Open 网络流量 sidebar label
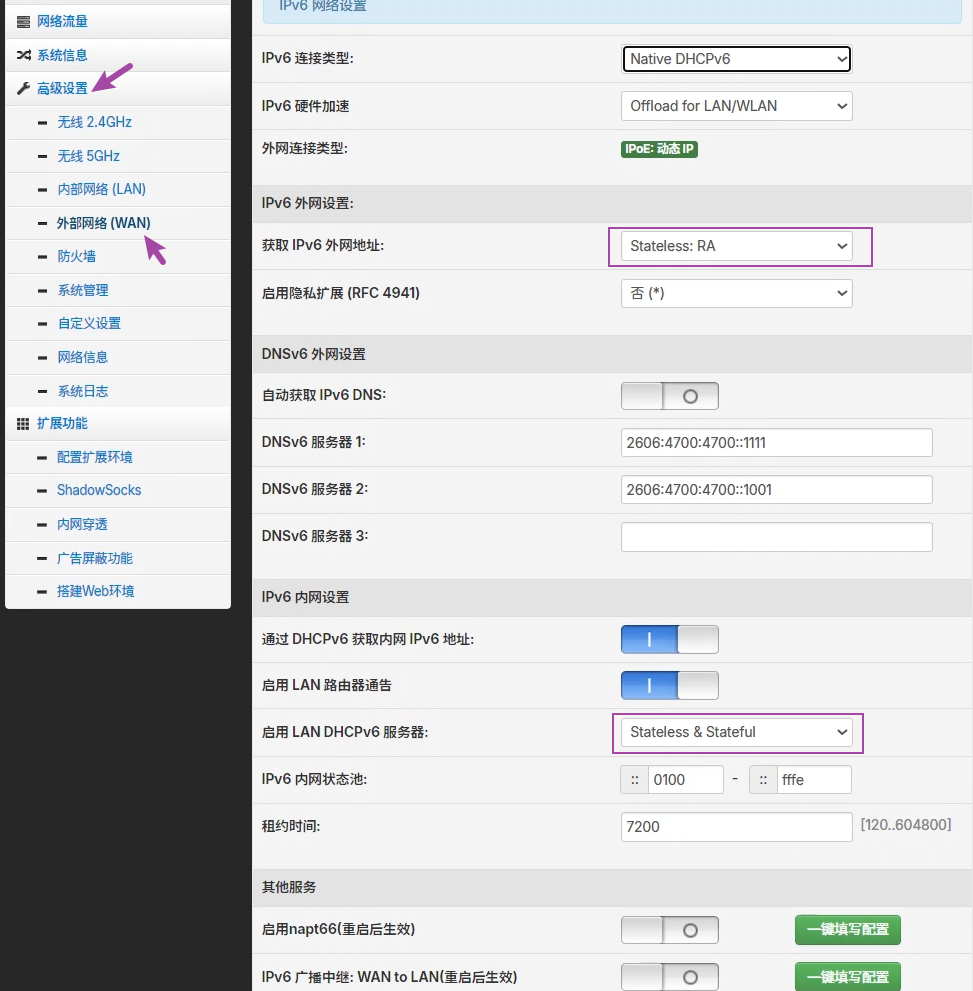This screenshot has width=973, height=991. [62, 21]
